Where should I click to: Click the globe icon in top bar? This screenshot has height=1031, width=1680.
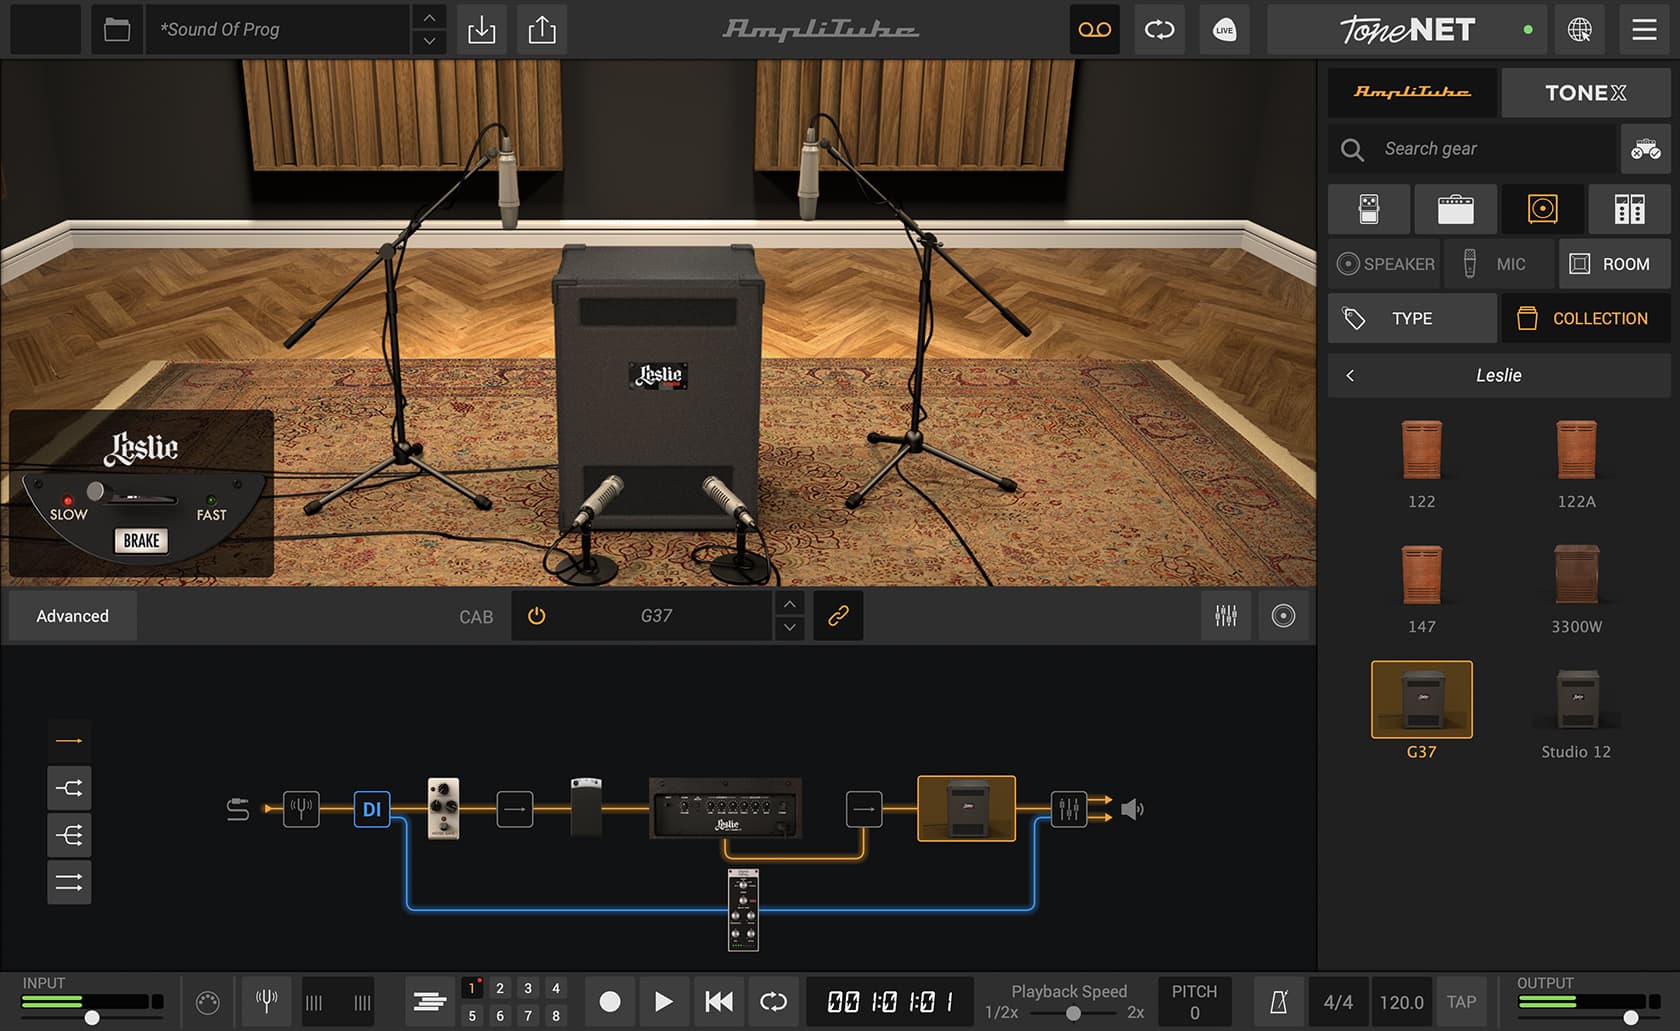tap(1580, 30)
